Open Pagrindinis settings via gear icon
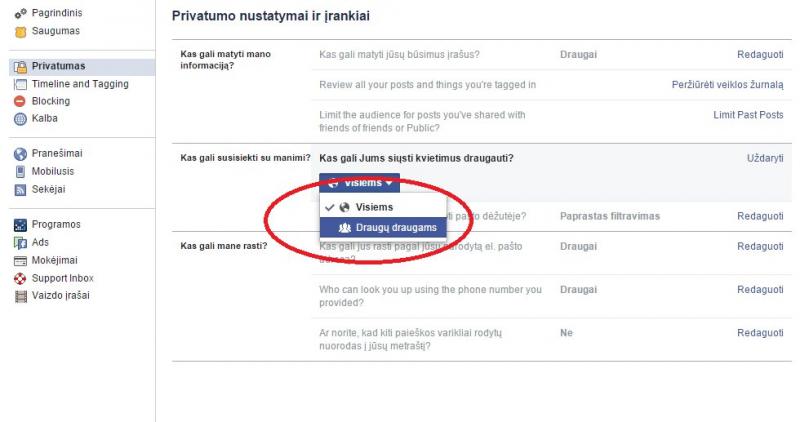This screenshot has width=800, height=422. [20, 14]
